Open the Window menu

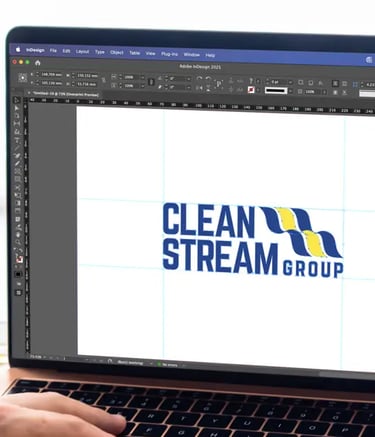(192, 54)
